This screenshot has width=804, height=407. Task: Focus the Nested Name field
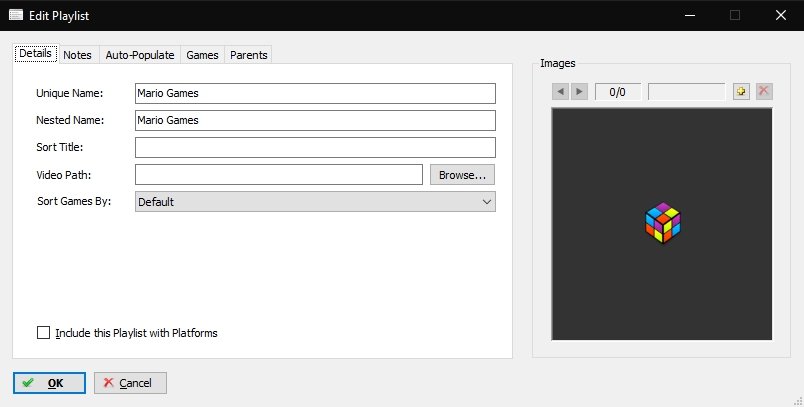click(x=315, y=120)
